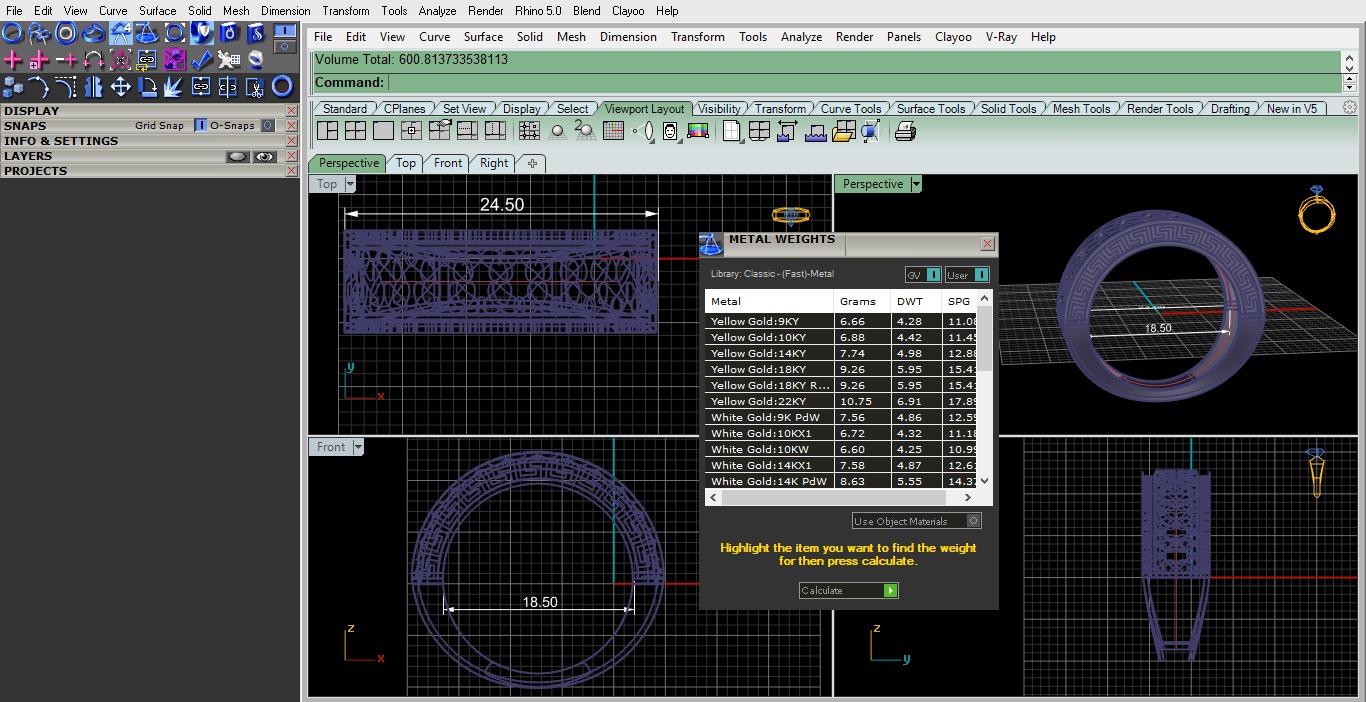
Task: Click the rotate arrow square icon
Action: (x=147, y=86)
